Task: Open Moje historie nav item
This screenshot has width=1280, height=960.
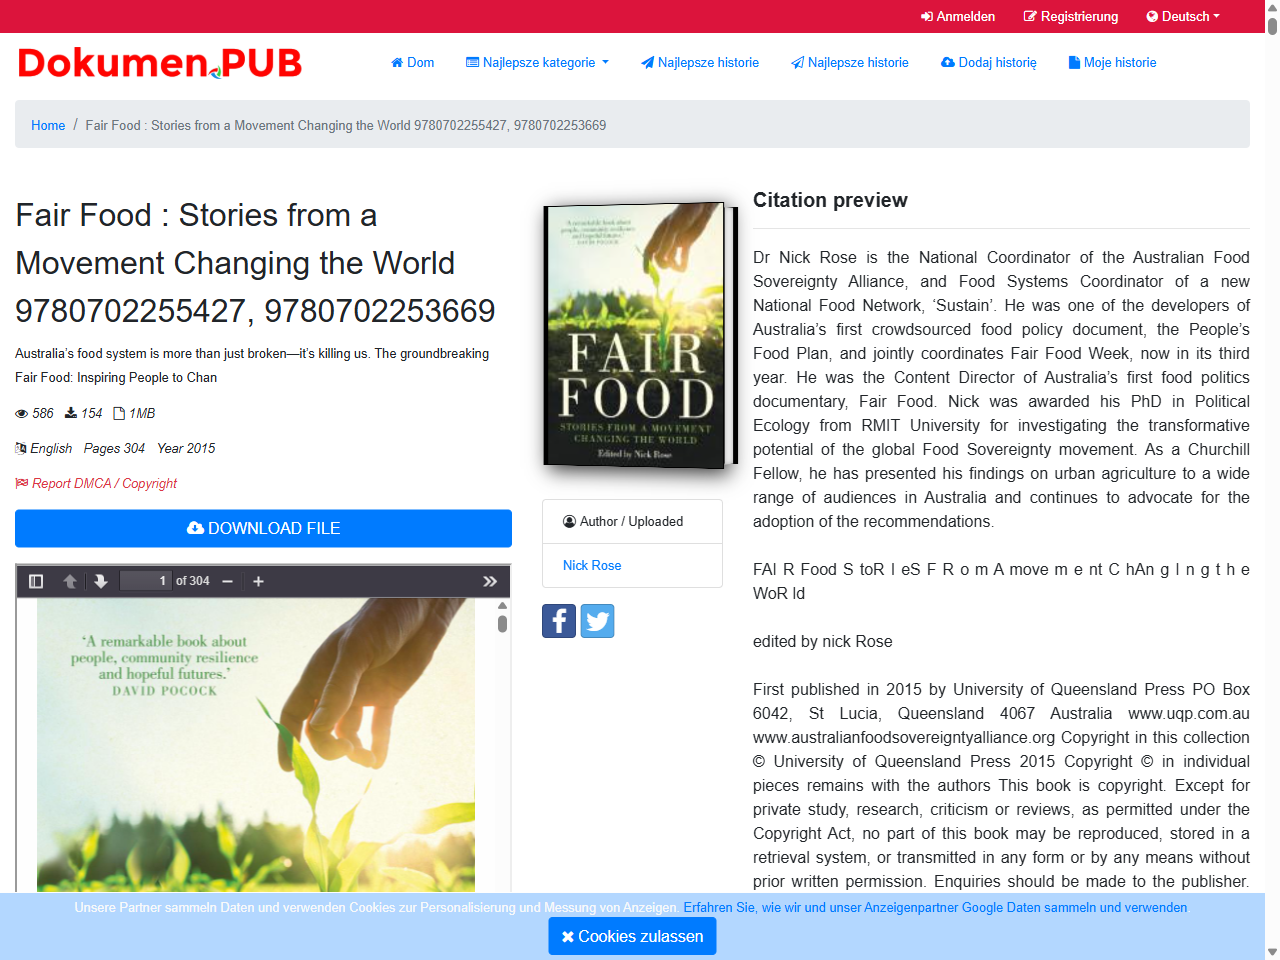Action: (1112, 62)
